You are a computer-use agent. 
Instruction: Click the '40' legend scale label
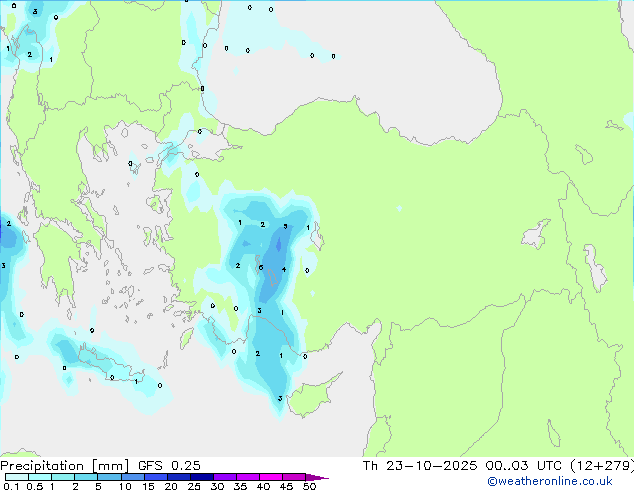[263, 486]
